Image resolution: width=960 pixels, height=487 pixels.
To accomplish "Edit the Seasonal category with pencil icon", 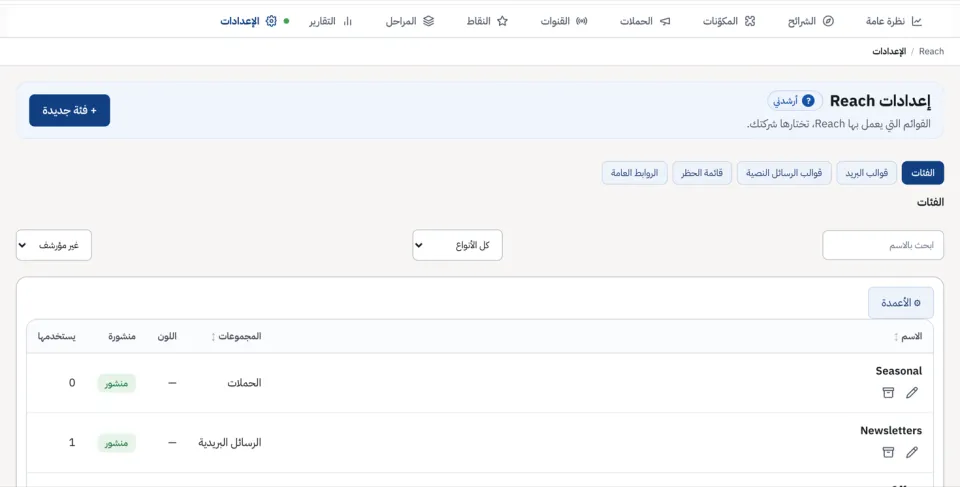I will pos(912,392).
